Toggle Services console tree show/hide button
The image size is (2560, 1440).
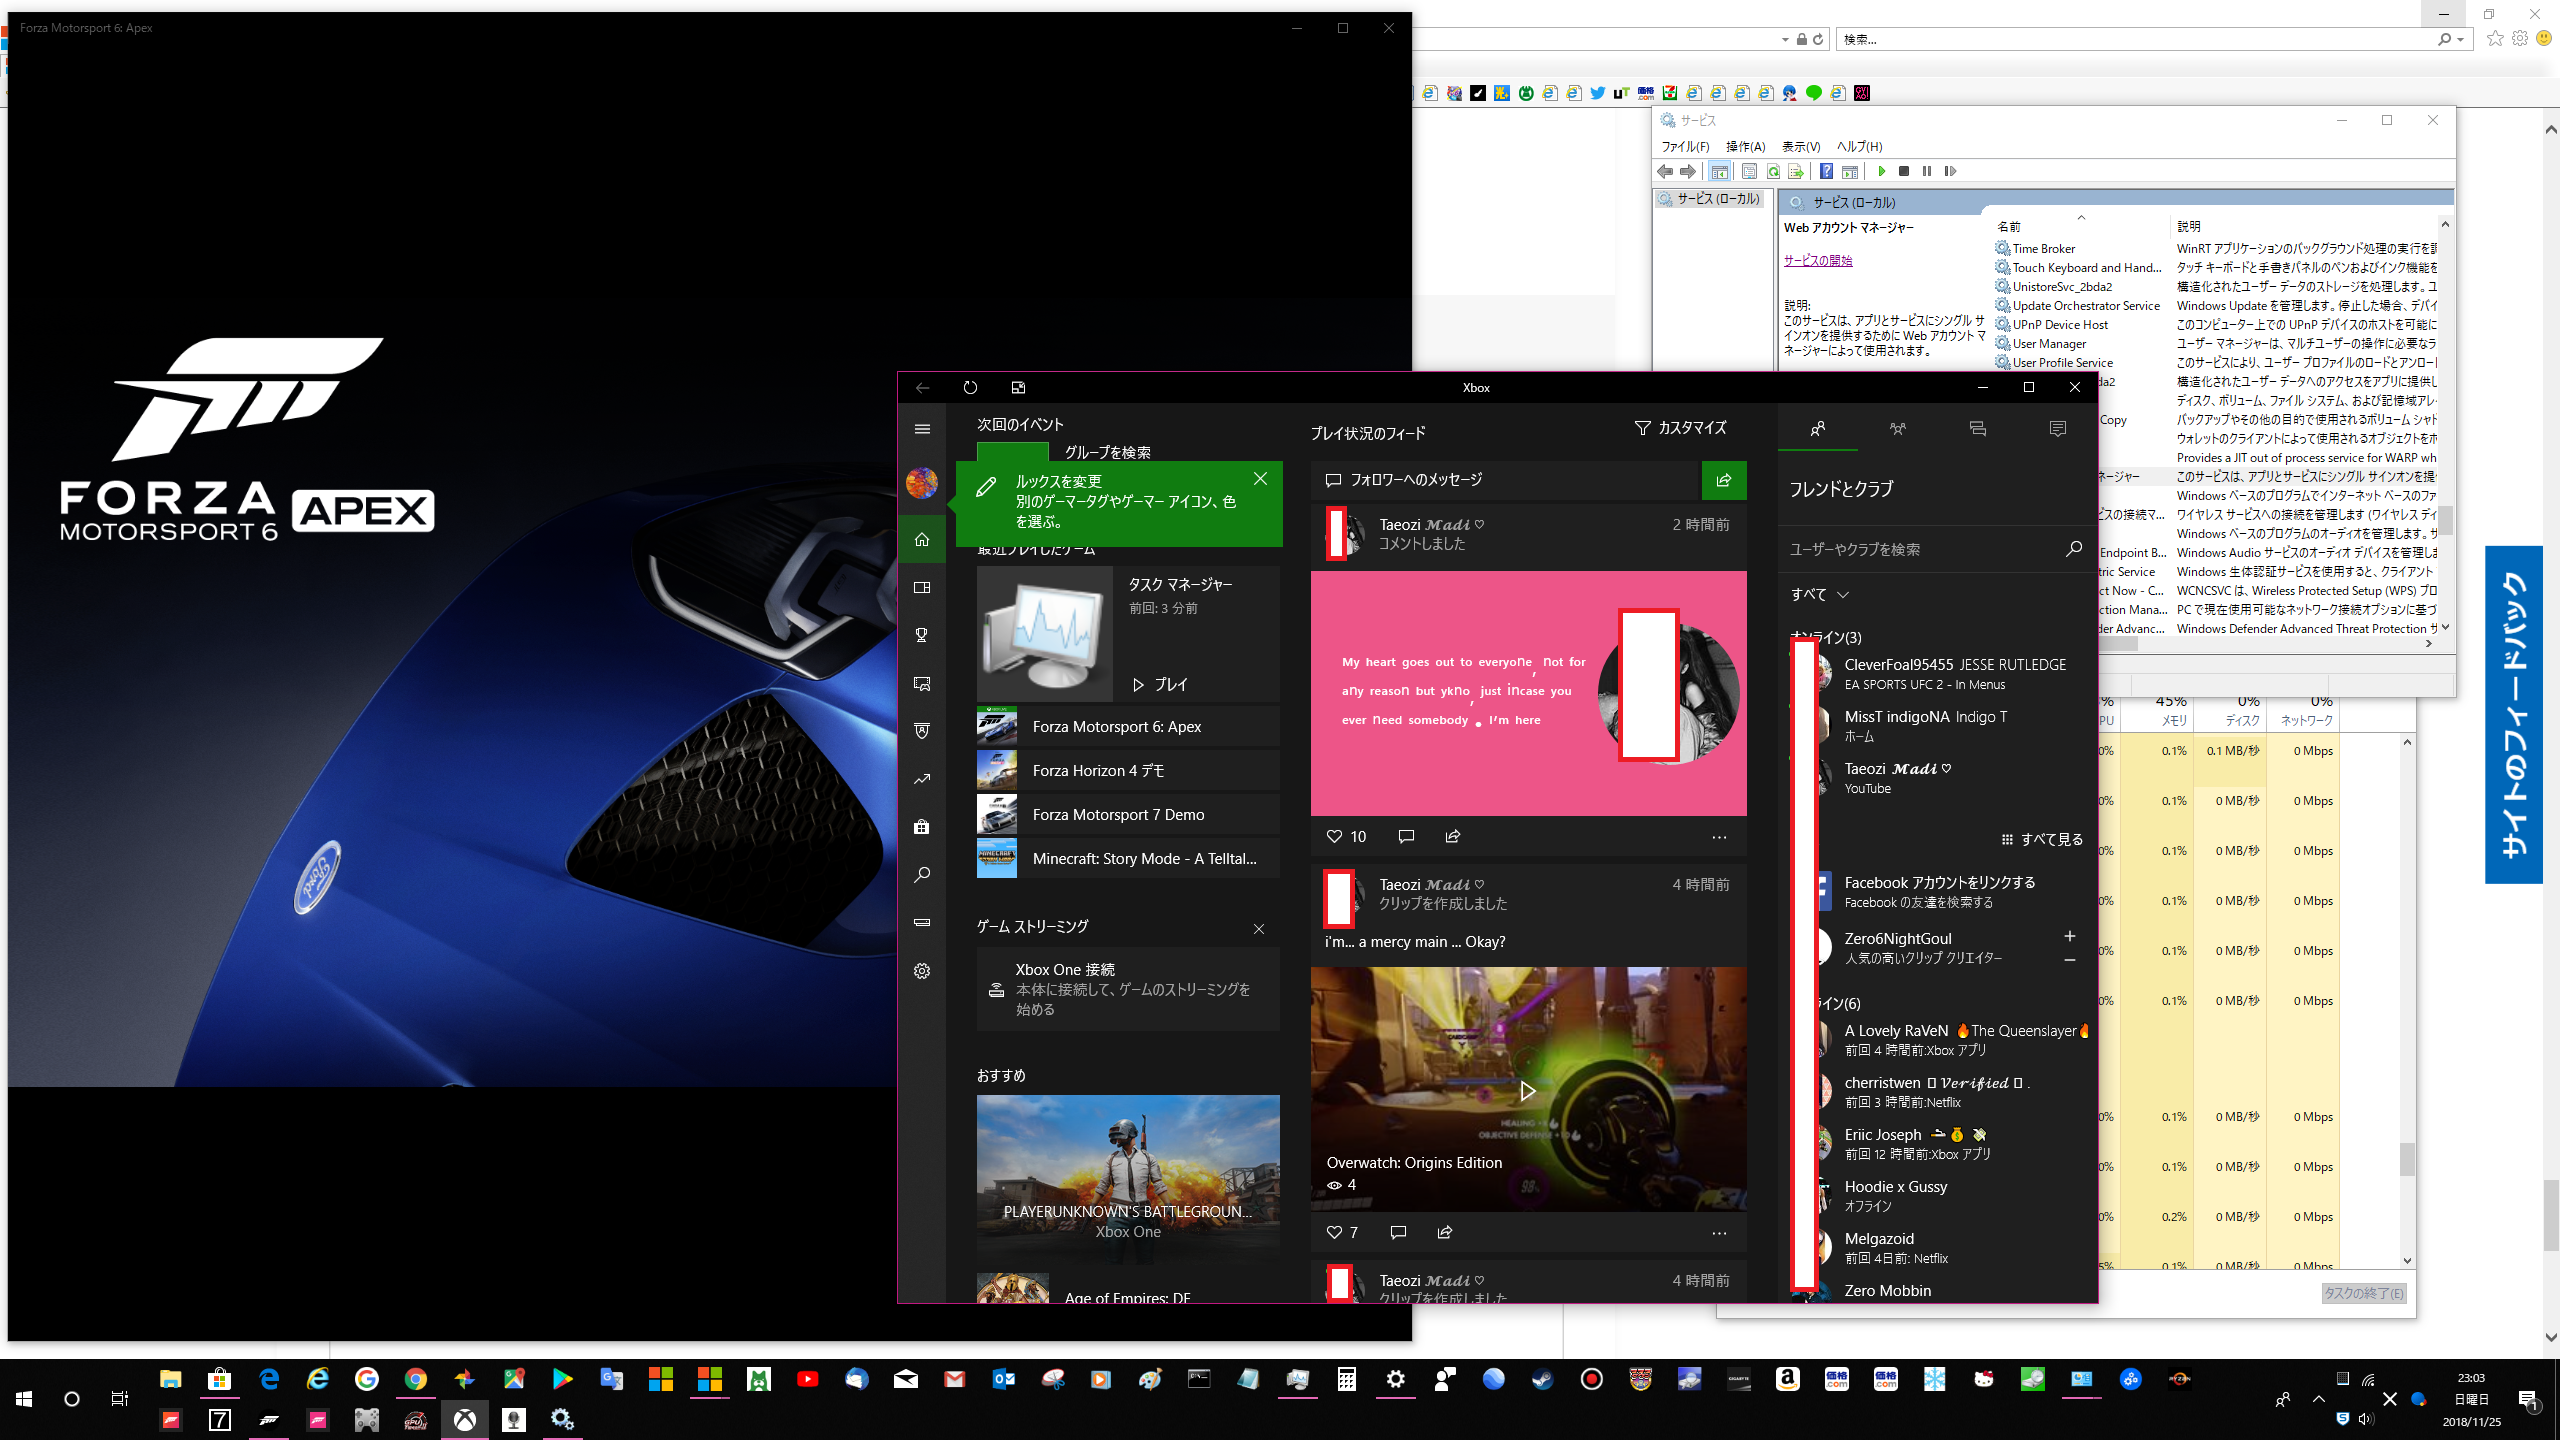coord(1720,171)
